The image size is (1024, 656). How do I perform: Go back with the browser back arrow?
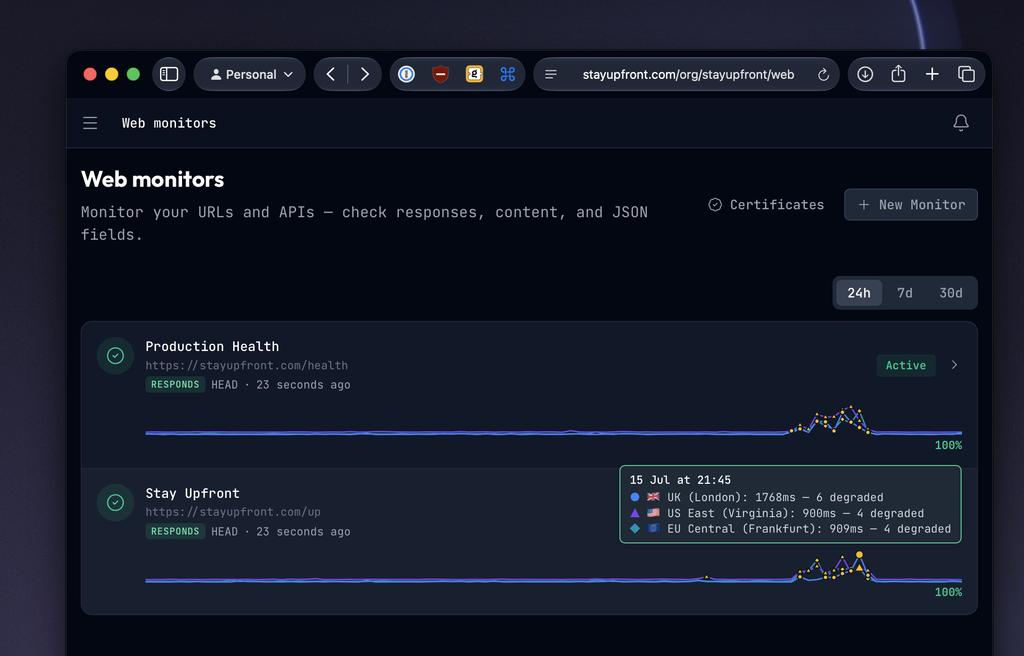coord(331,74)
